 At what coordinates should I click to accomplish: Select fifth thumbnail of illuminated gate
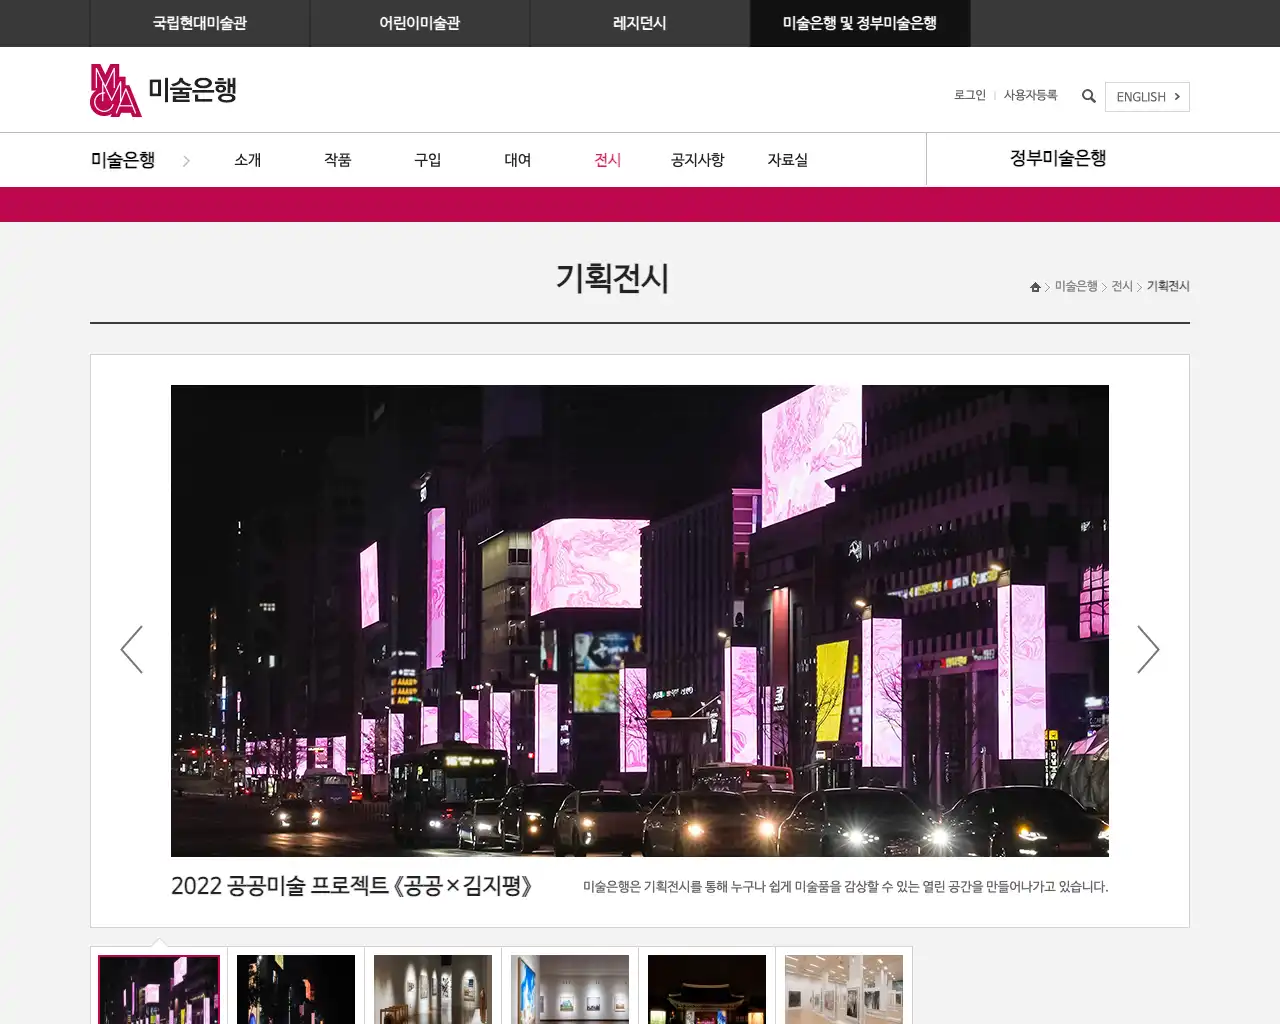(707, 989)
